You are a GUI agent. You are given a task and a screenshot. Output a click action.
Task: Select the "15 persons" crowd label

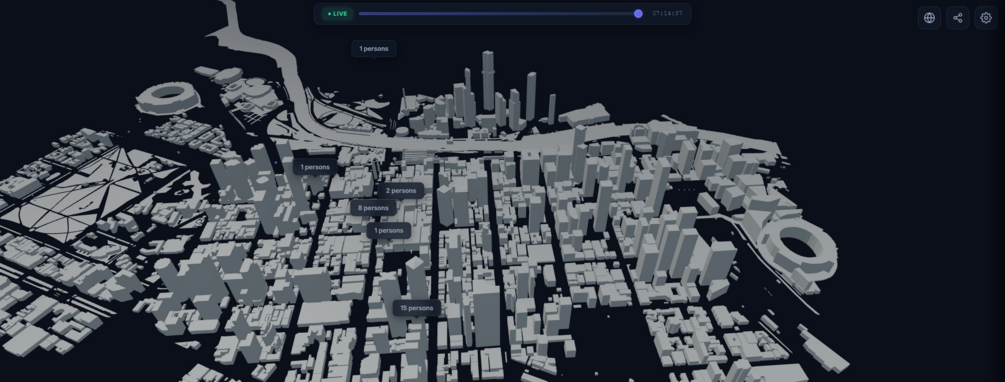(417, 308)
